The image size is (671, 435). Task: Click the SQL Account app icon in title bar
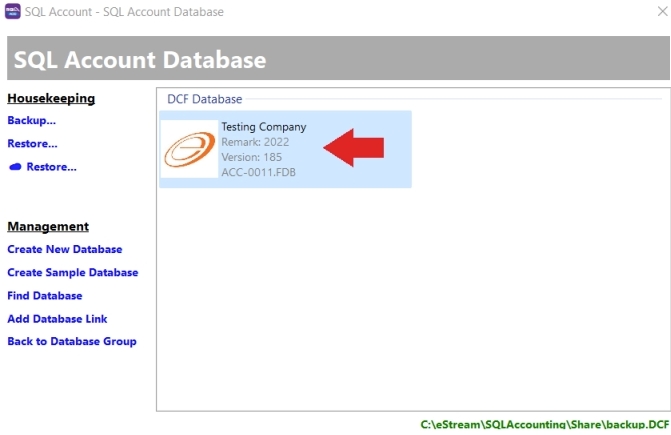click(x=13, y=12)
